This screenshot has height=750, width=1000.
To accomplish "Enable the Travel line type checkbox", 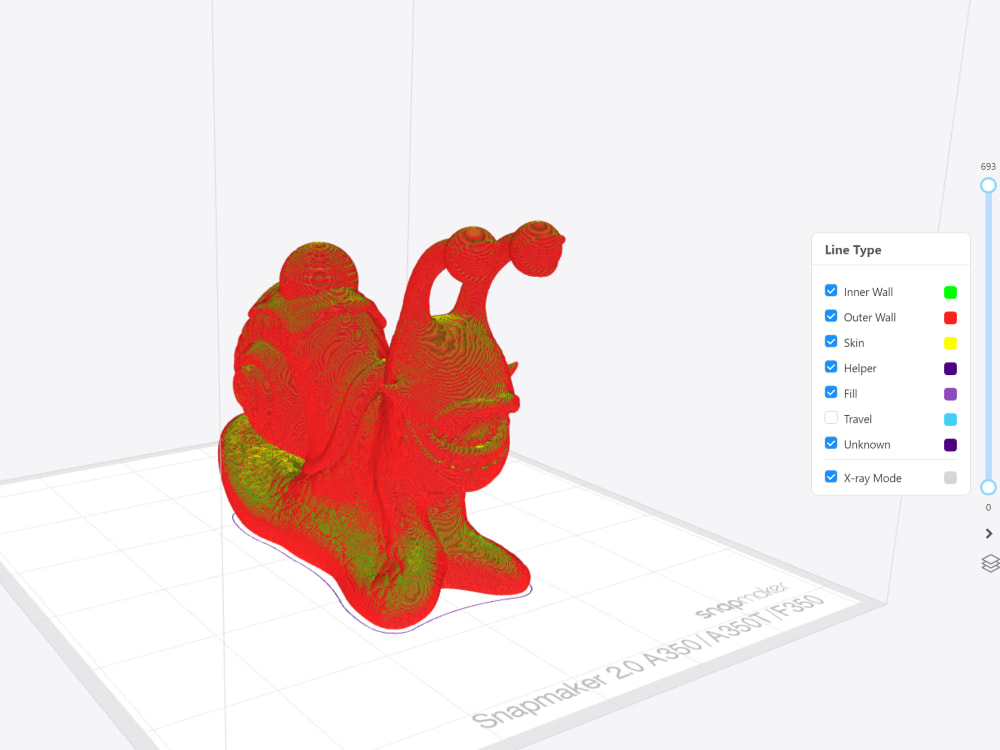I will tap(831, 418).
